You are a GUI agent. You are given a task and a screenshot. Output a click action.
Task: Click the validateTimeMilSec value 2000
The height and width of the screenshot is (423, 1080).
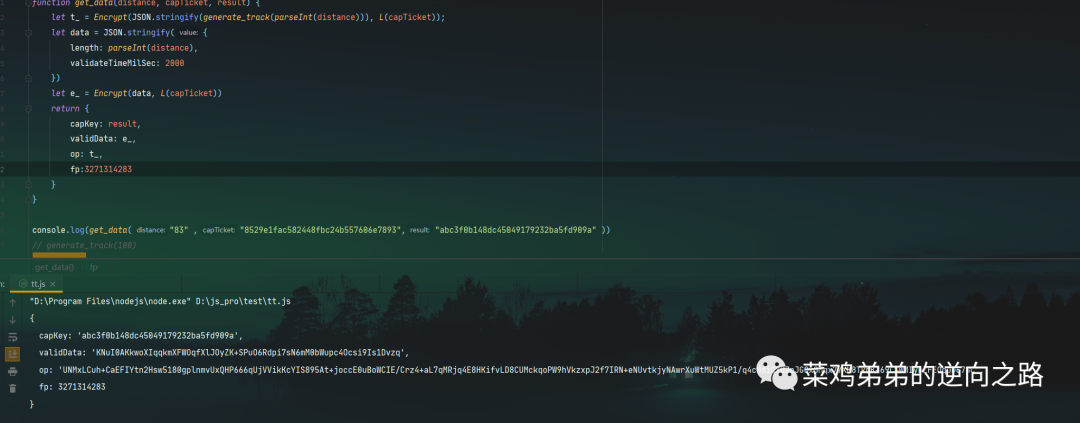[172, 63]
